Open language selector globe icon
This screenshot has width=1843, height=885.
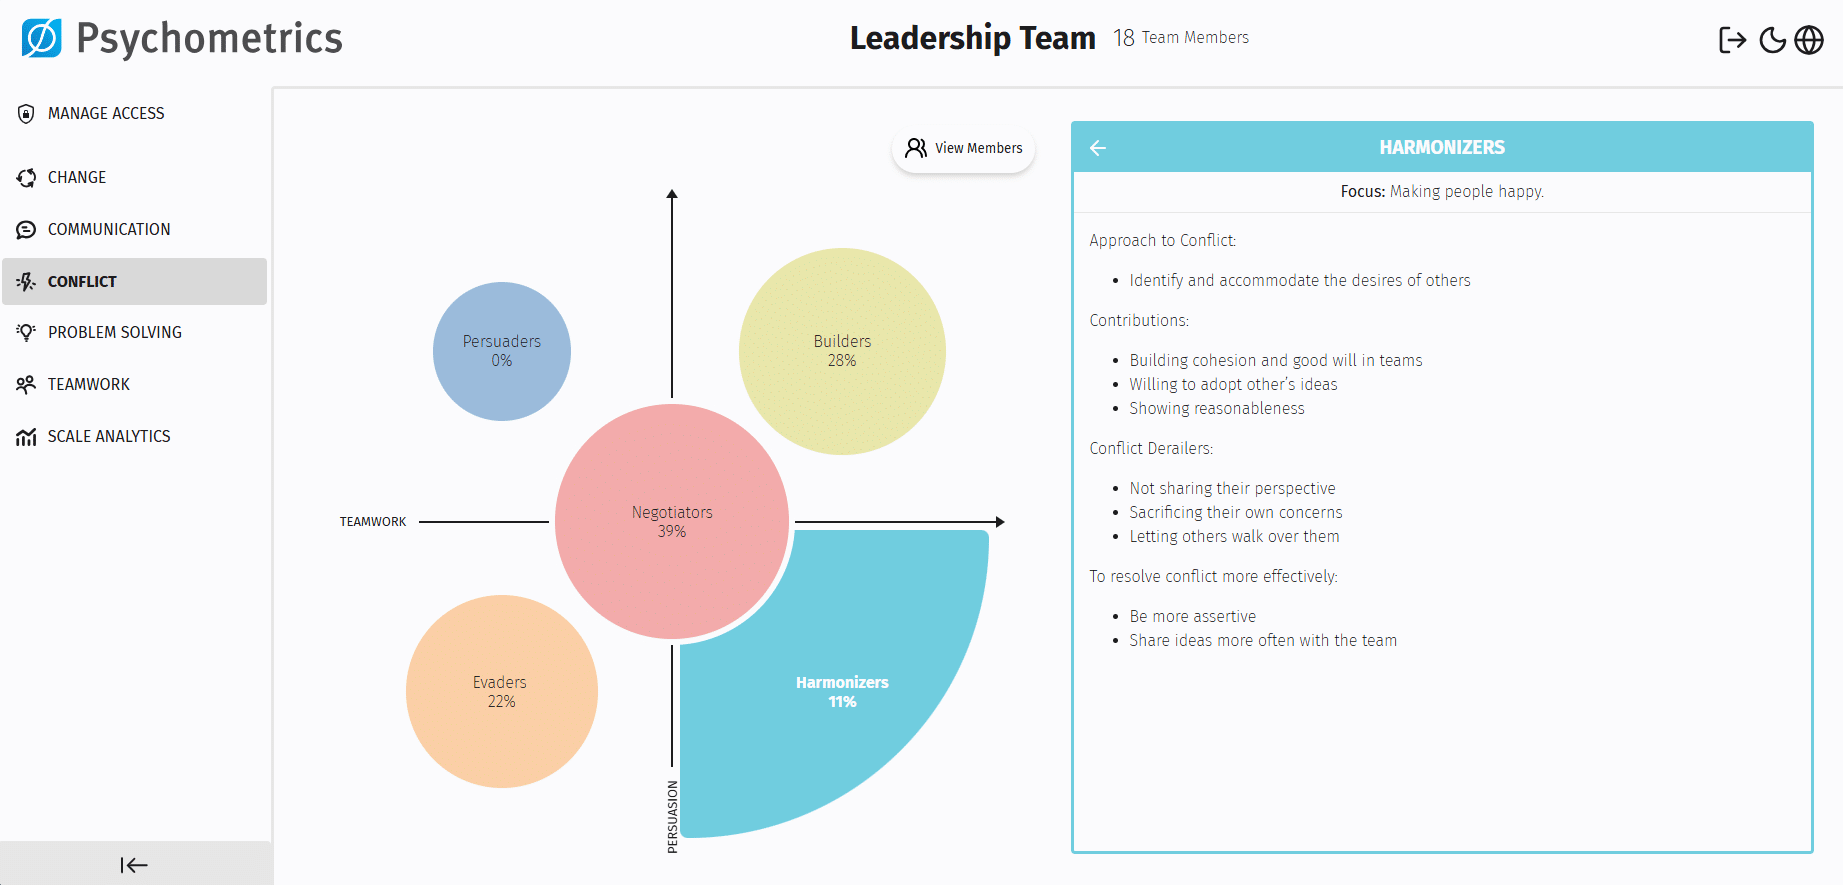(1809, 40)
